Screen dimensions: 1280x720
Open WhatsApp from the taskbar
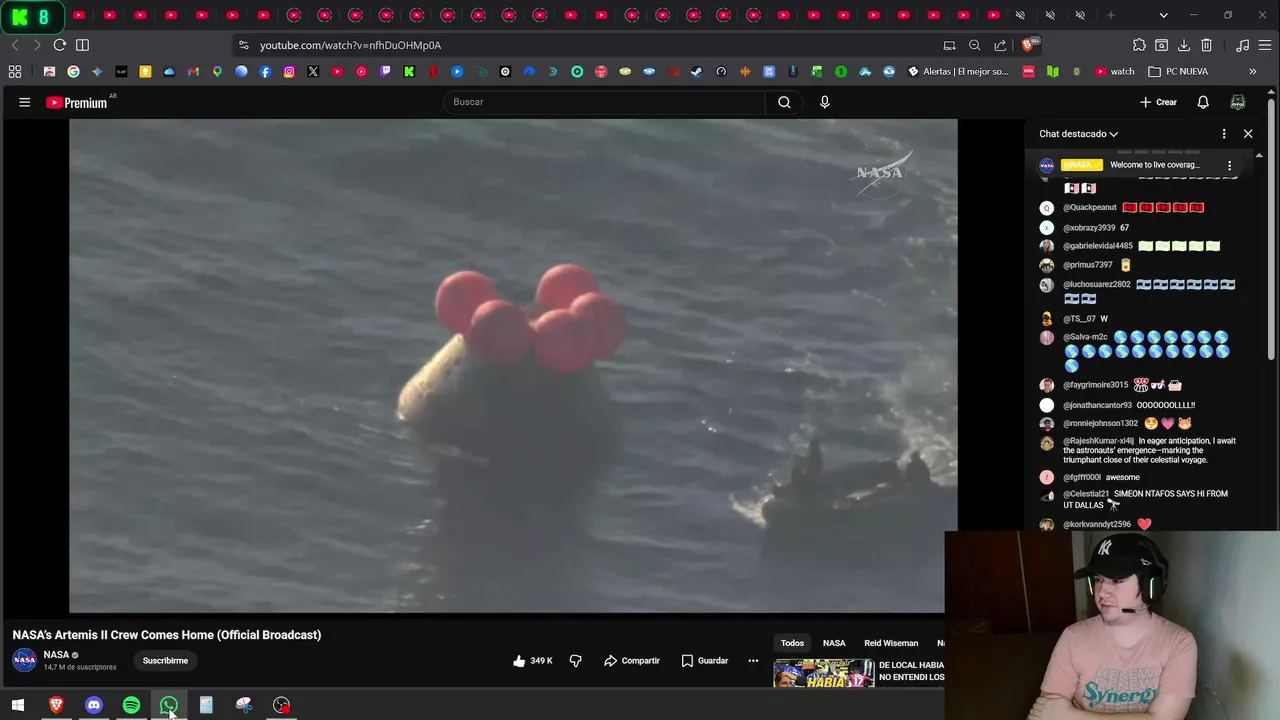tap(169, 705)
